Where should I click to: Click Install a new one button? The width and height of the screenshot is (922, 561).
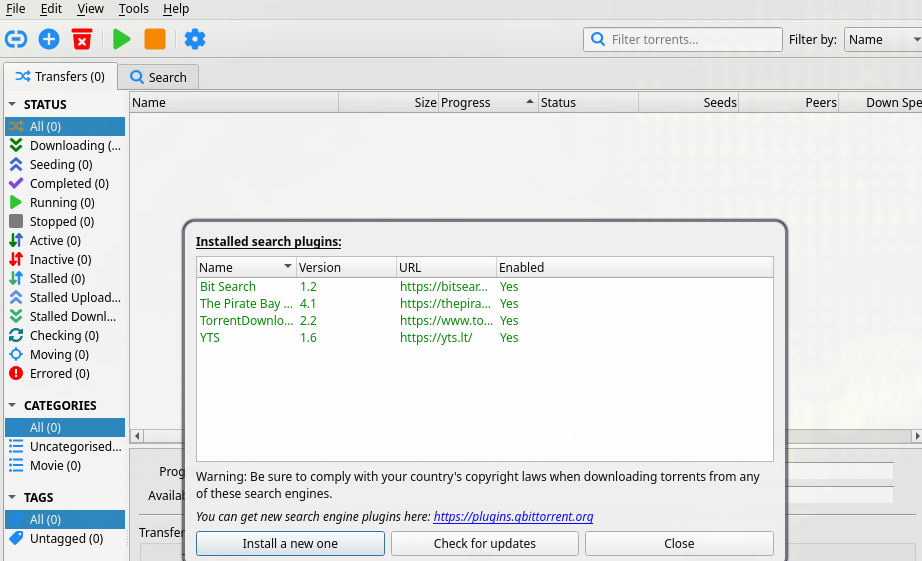coord(290,544)
